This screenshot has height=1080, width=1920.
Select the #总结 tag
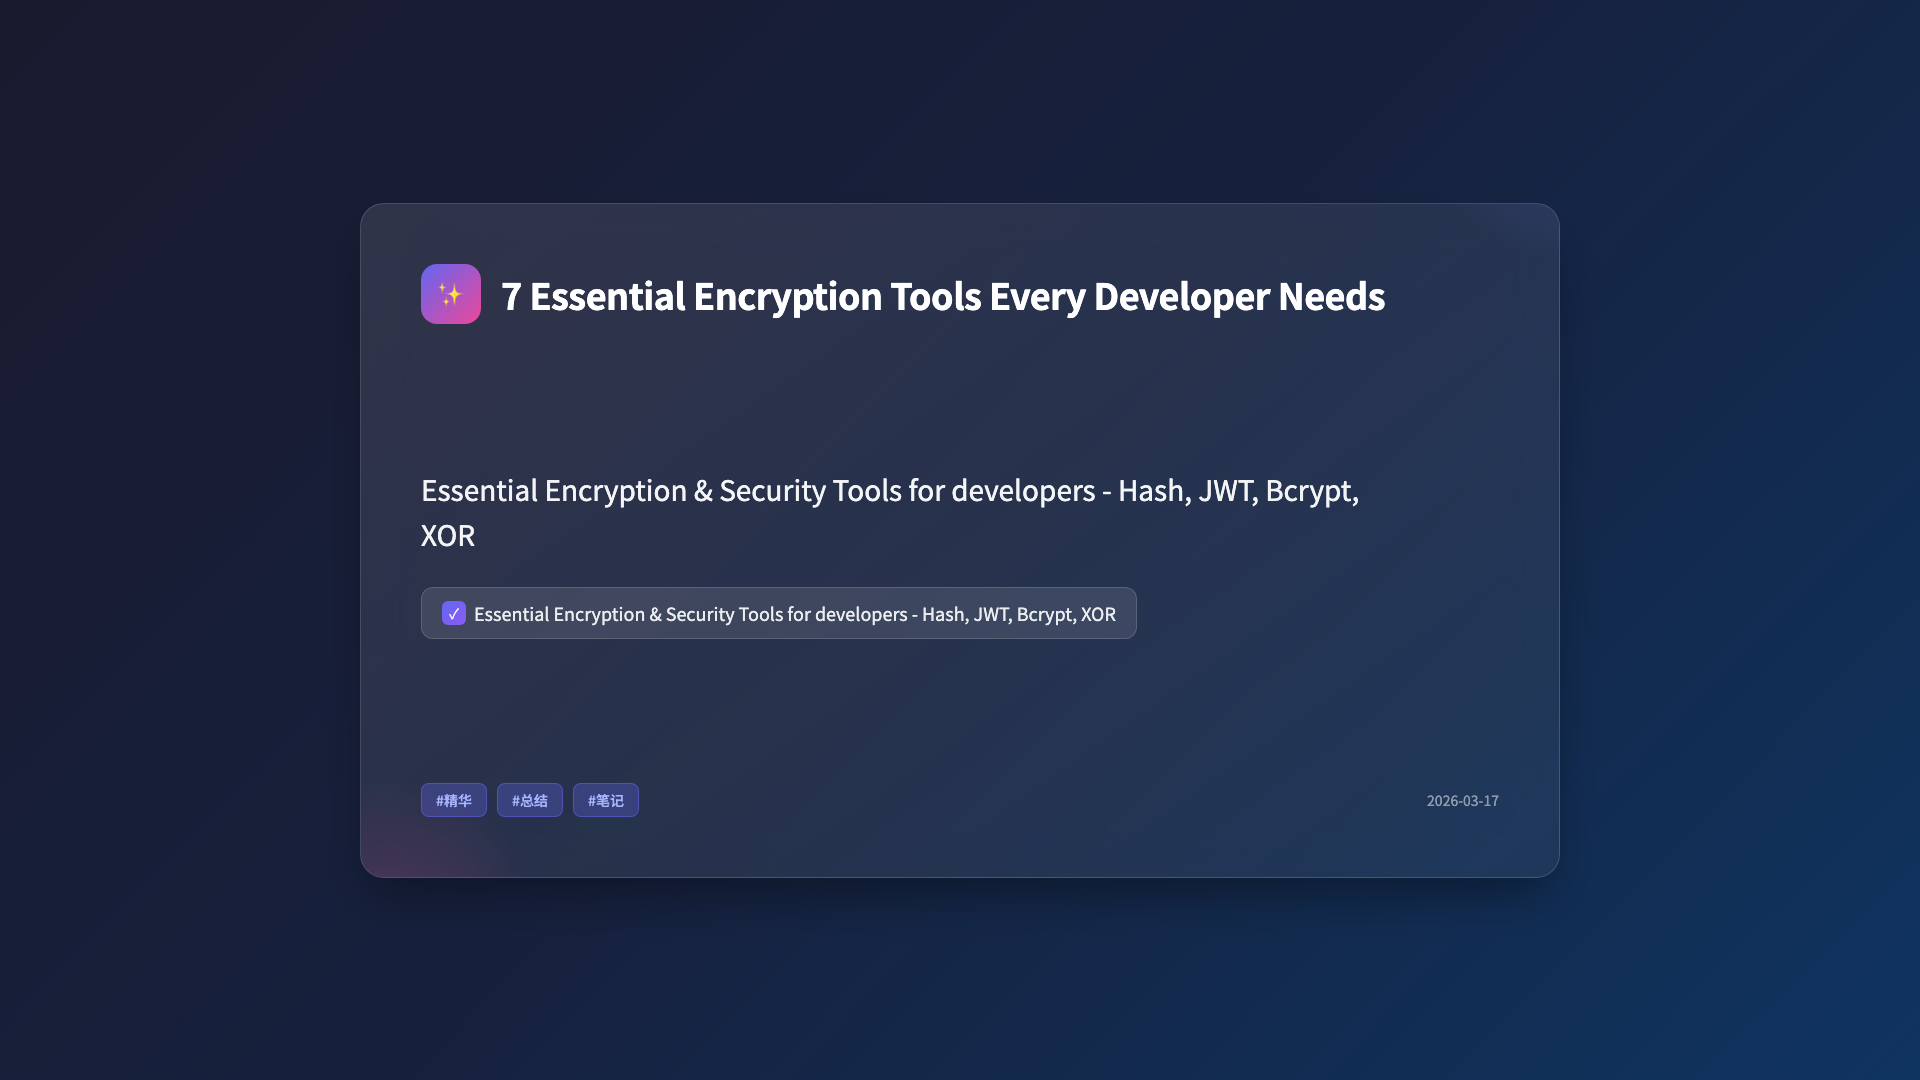click(x=530, y=800)
